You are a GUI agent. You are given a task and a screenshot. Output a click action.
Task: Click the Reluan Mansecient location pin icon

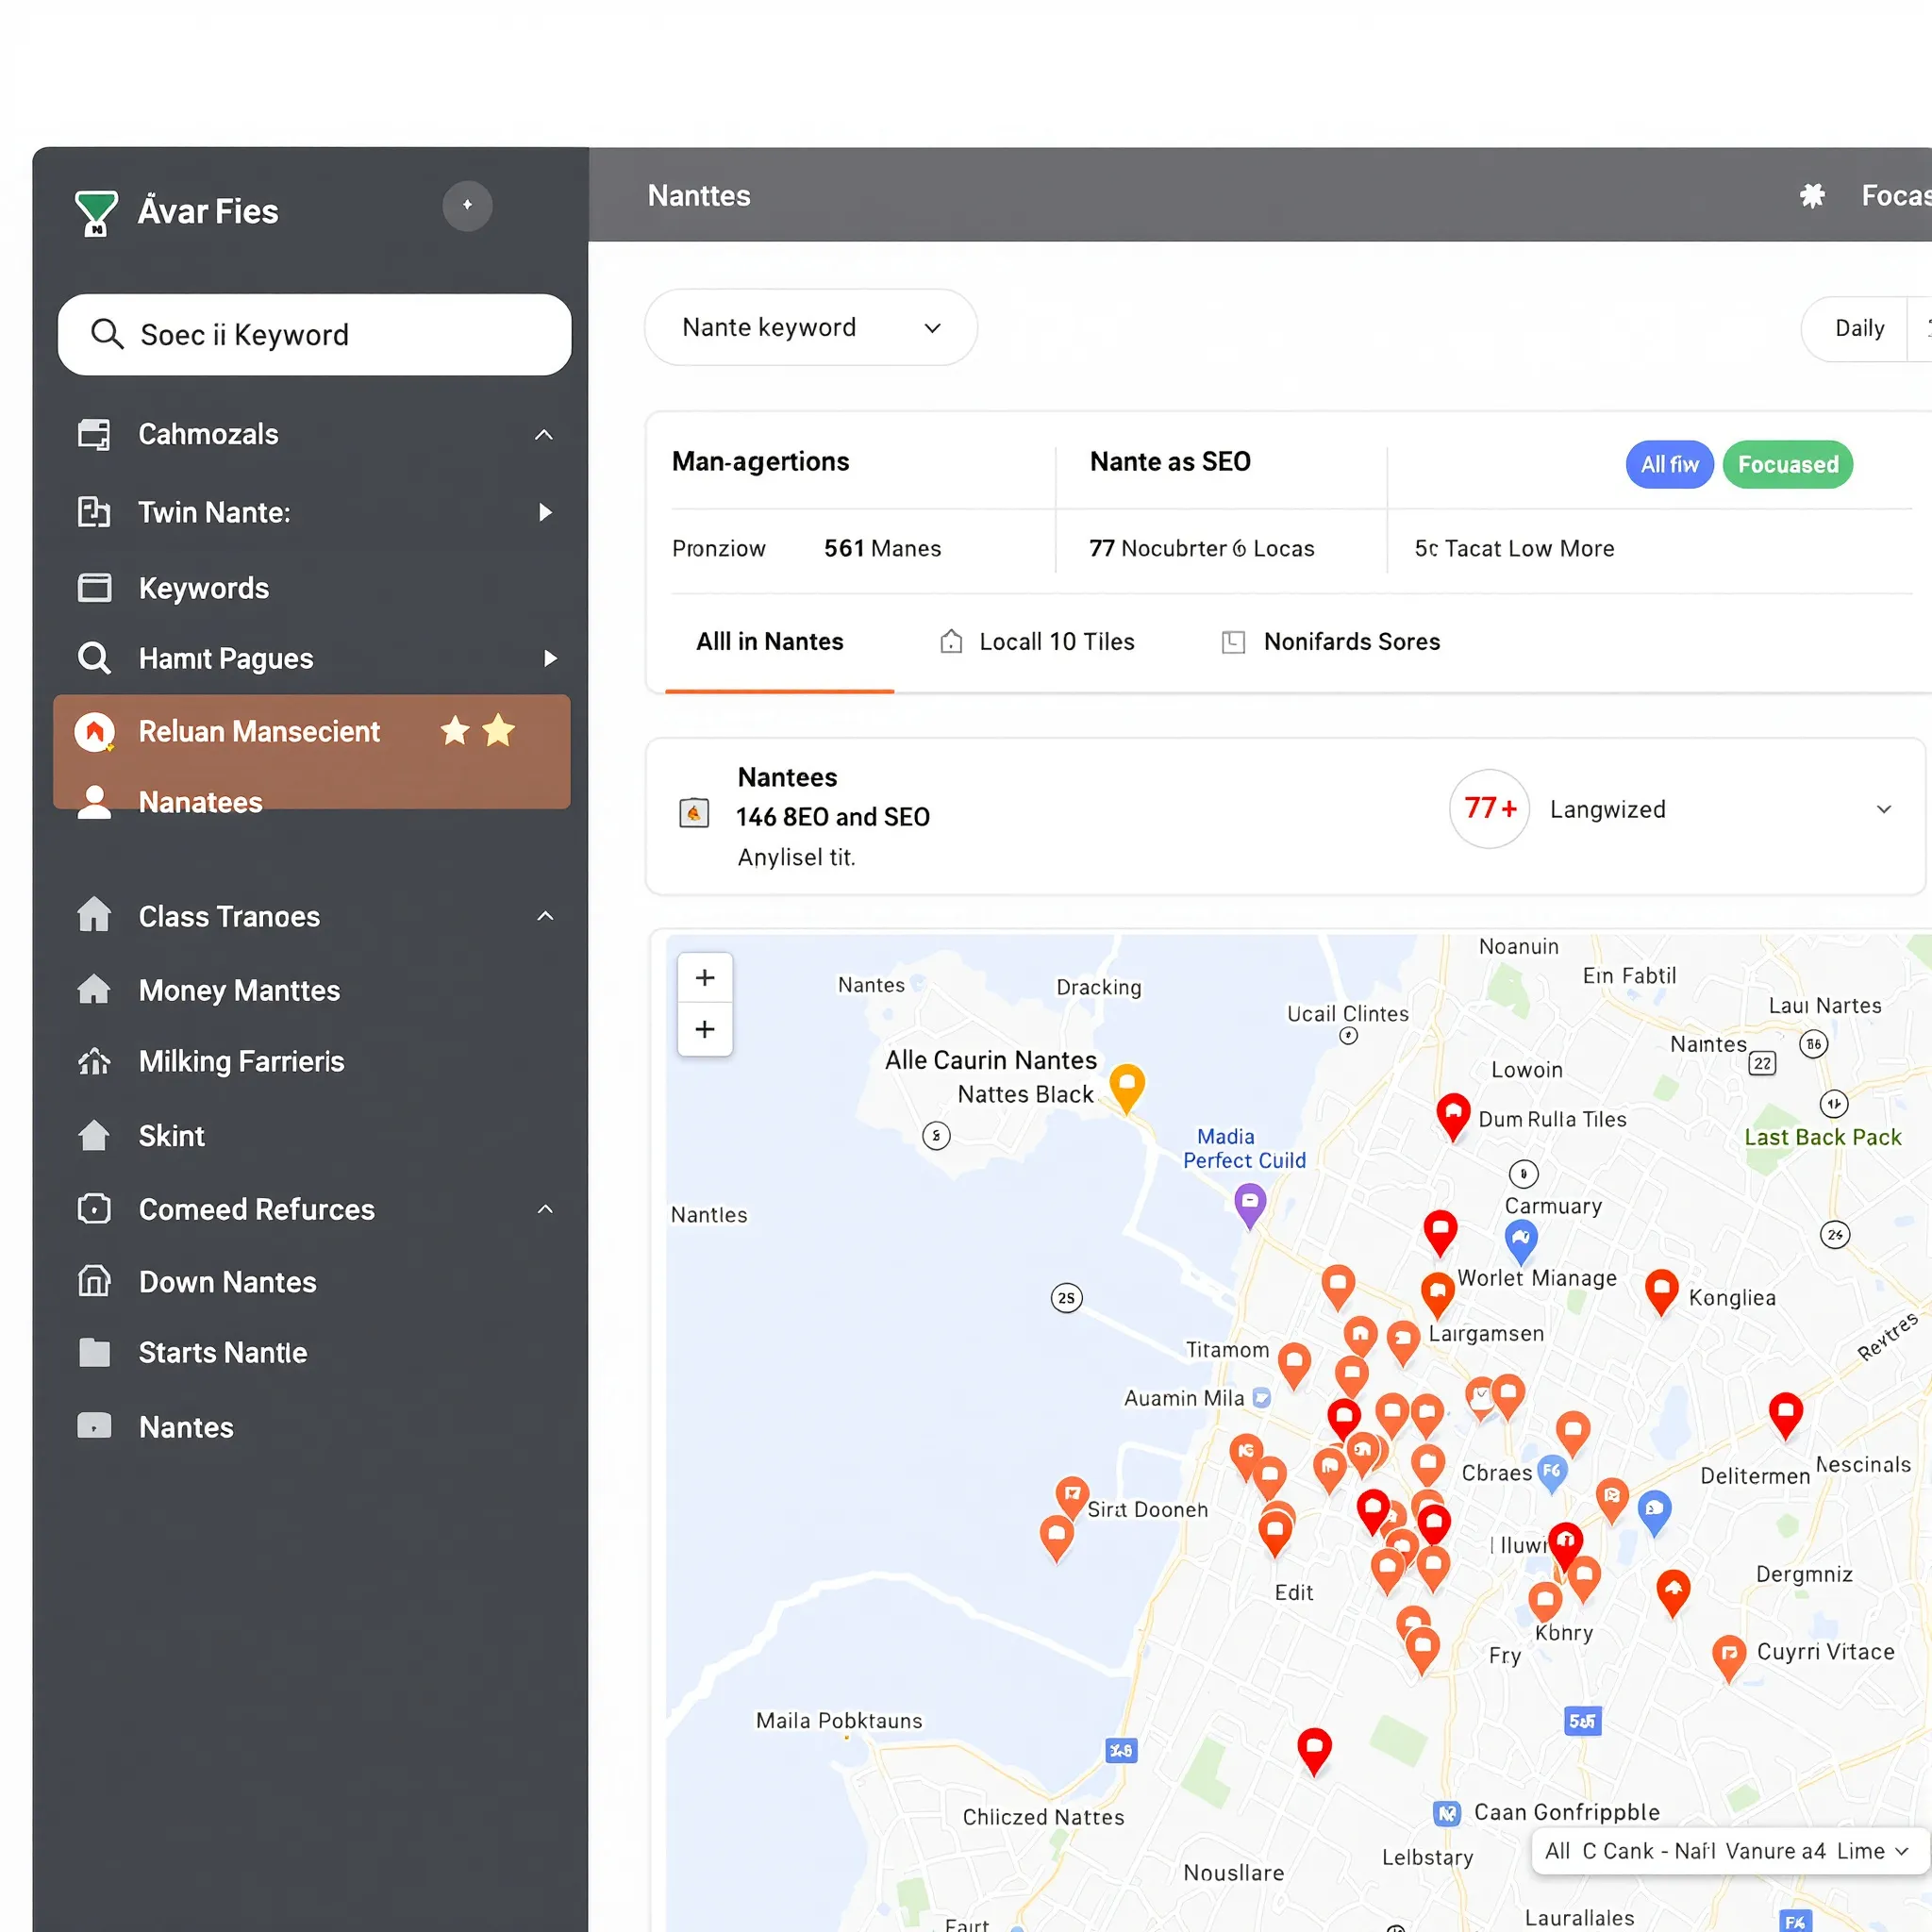pyautogui.click(x=95, y=731)
